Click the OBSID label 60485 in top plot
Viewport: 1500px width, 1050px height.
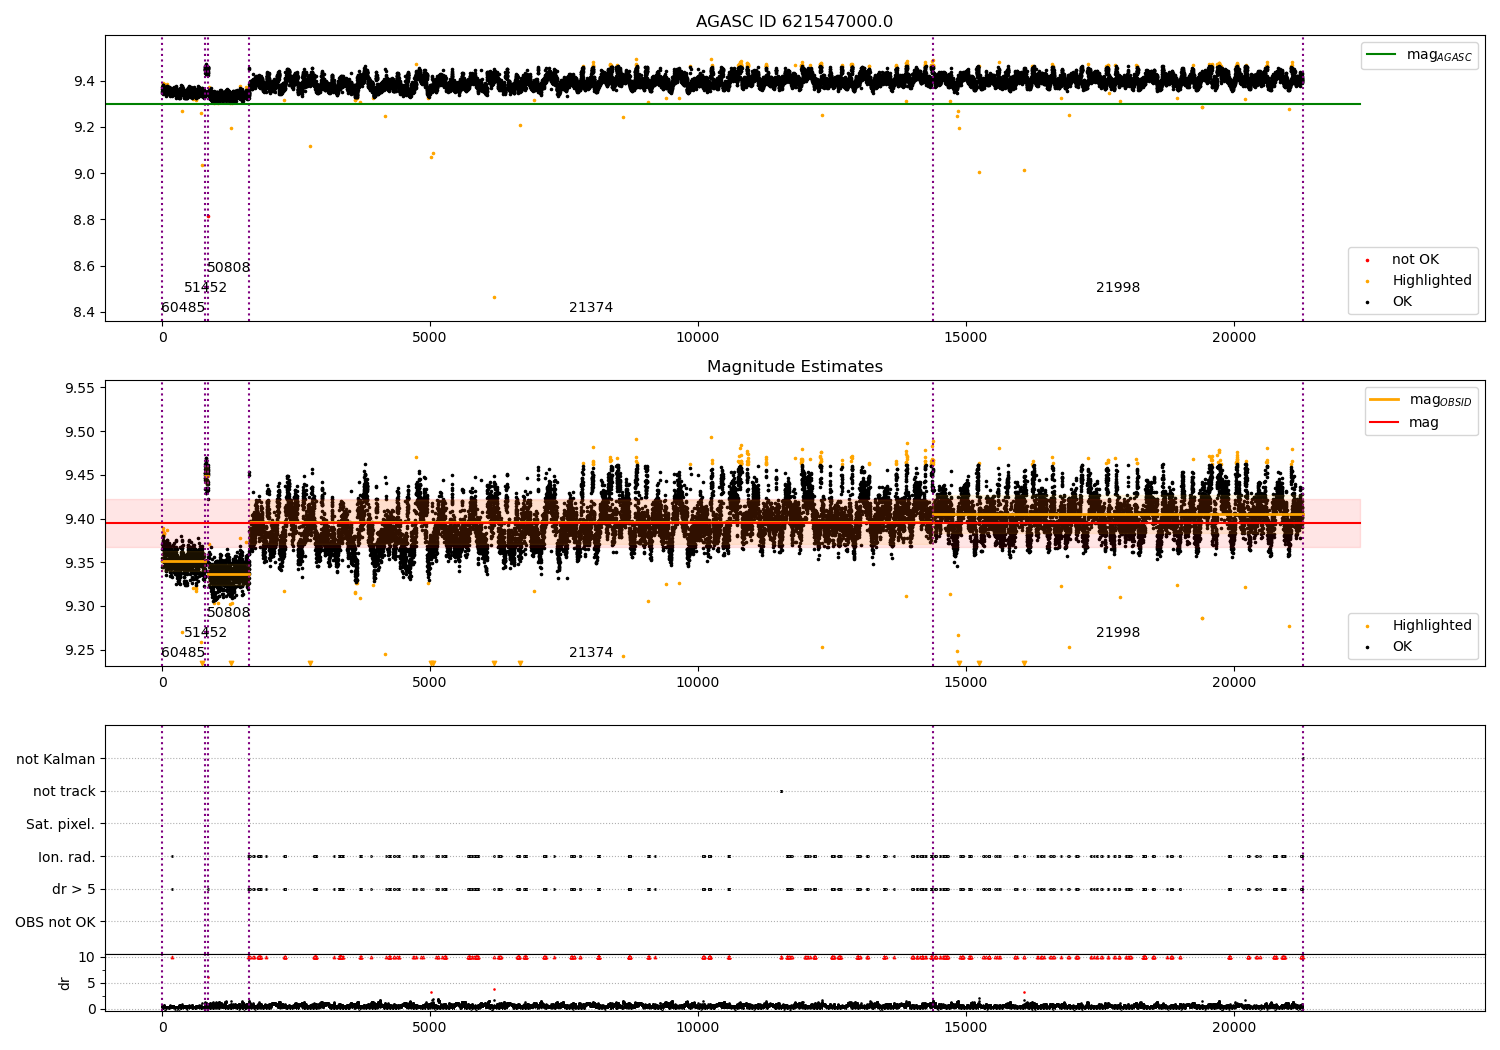point(183,308)
